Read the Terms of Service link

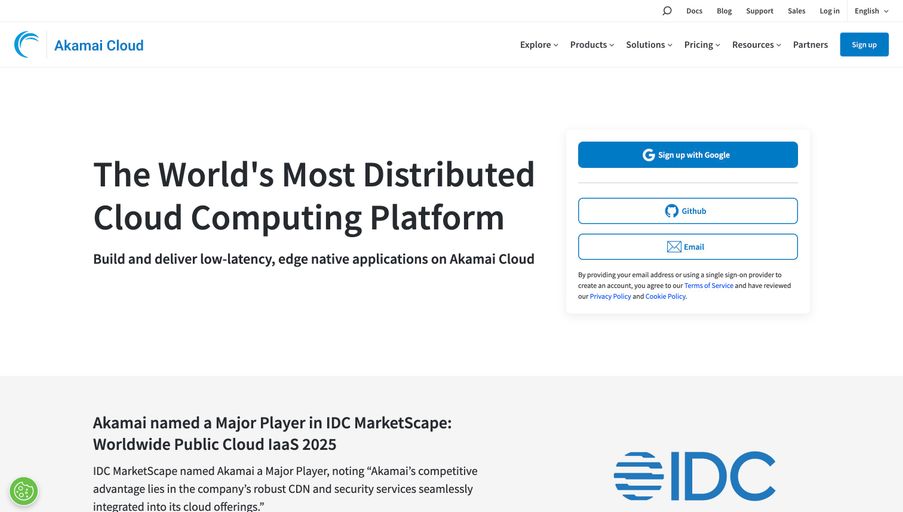point(708,286)
